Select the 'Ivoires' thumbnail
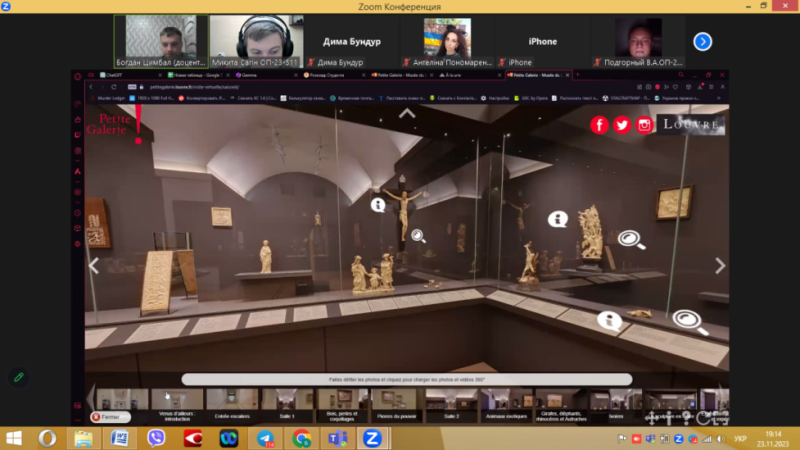Image resolution: width=800 pixels, height=450 pixels. (616, 405)
